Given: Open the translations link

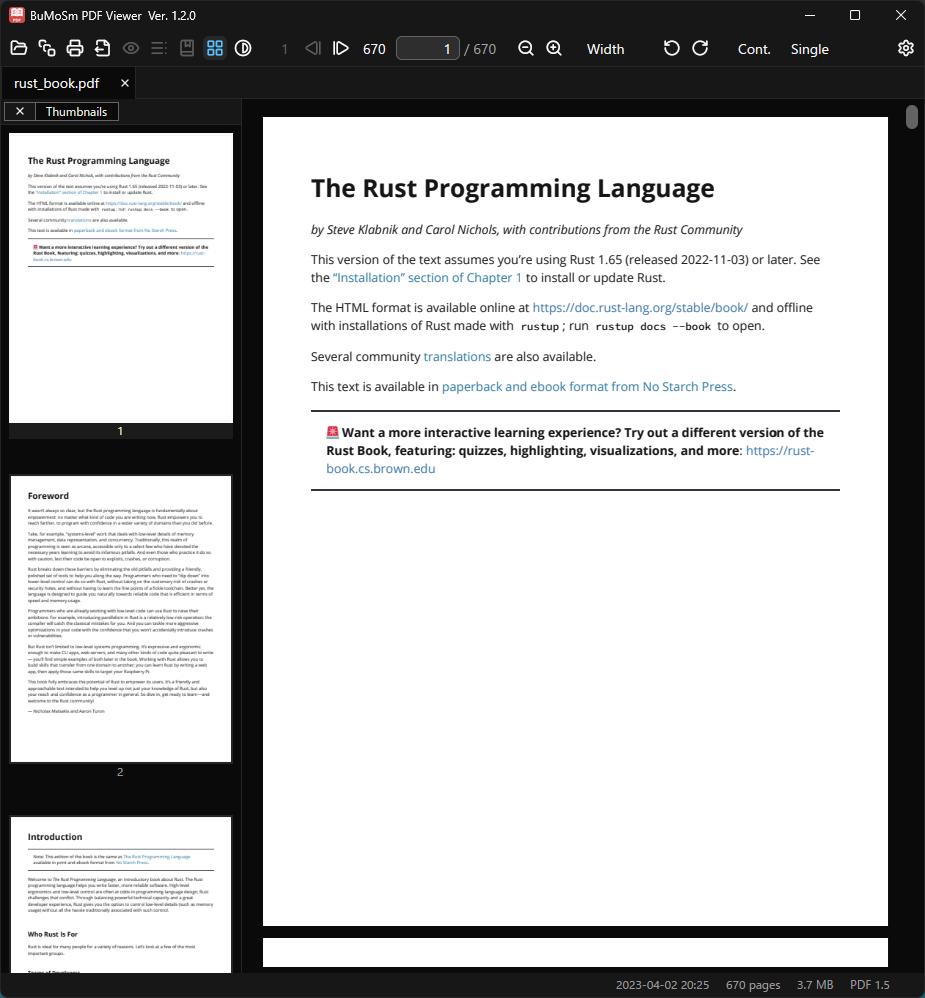Looking at the screenshot, I should (457, 356).
